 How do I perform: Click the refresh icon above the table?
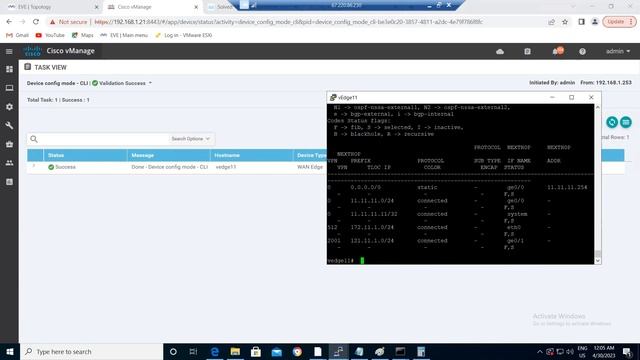click(611, 122)
